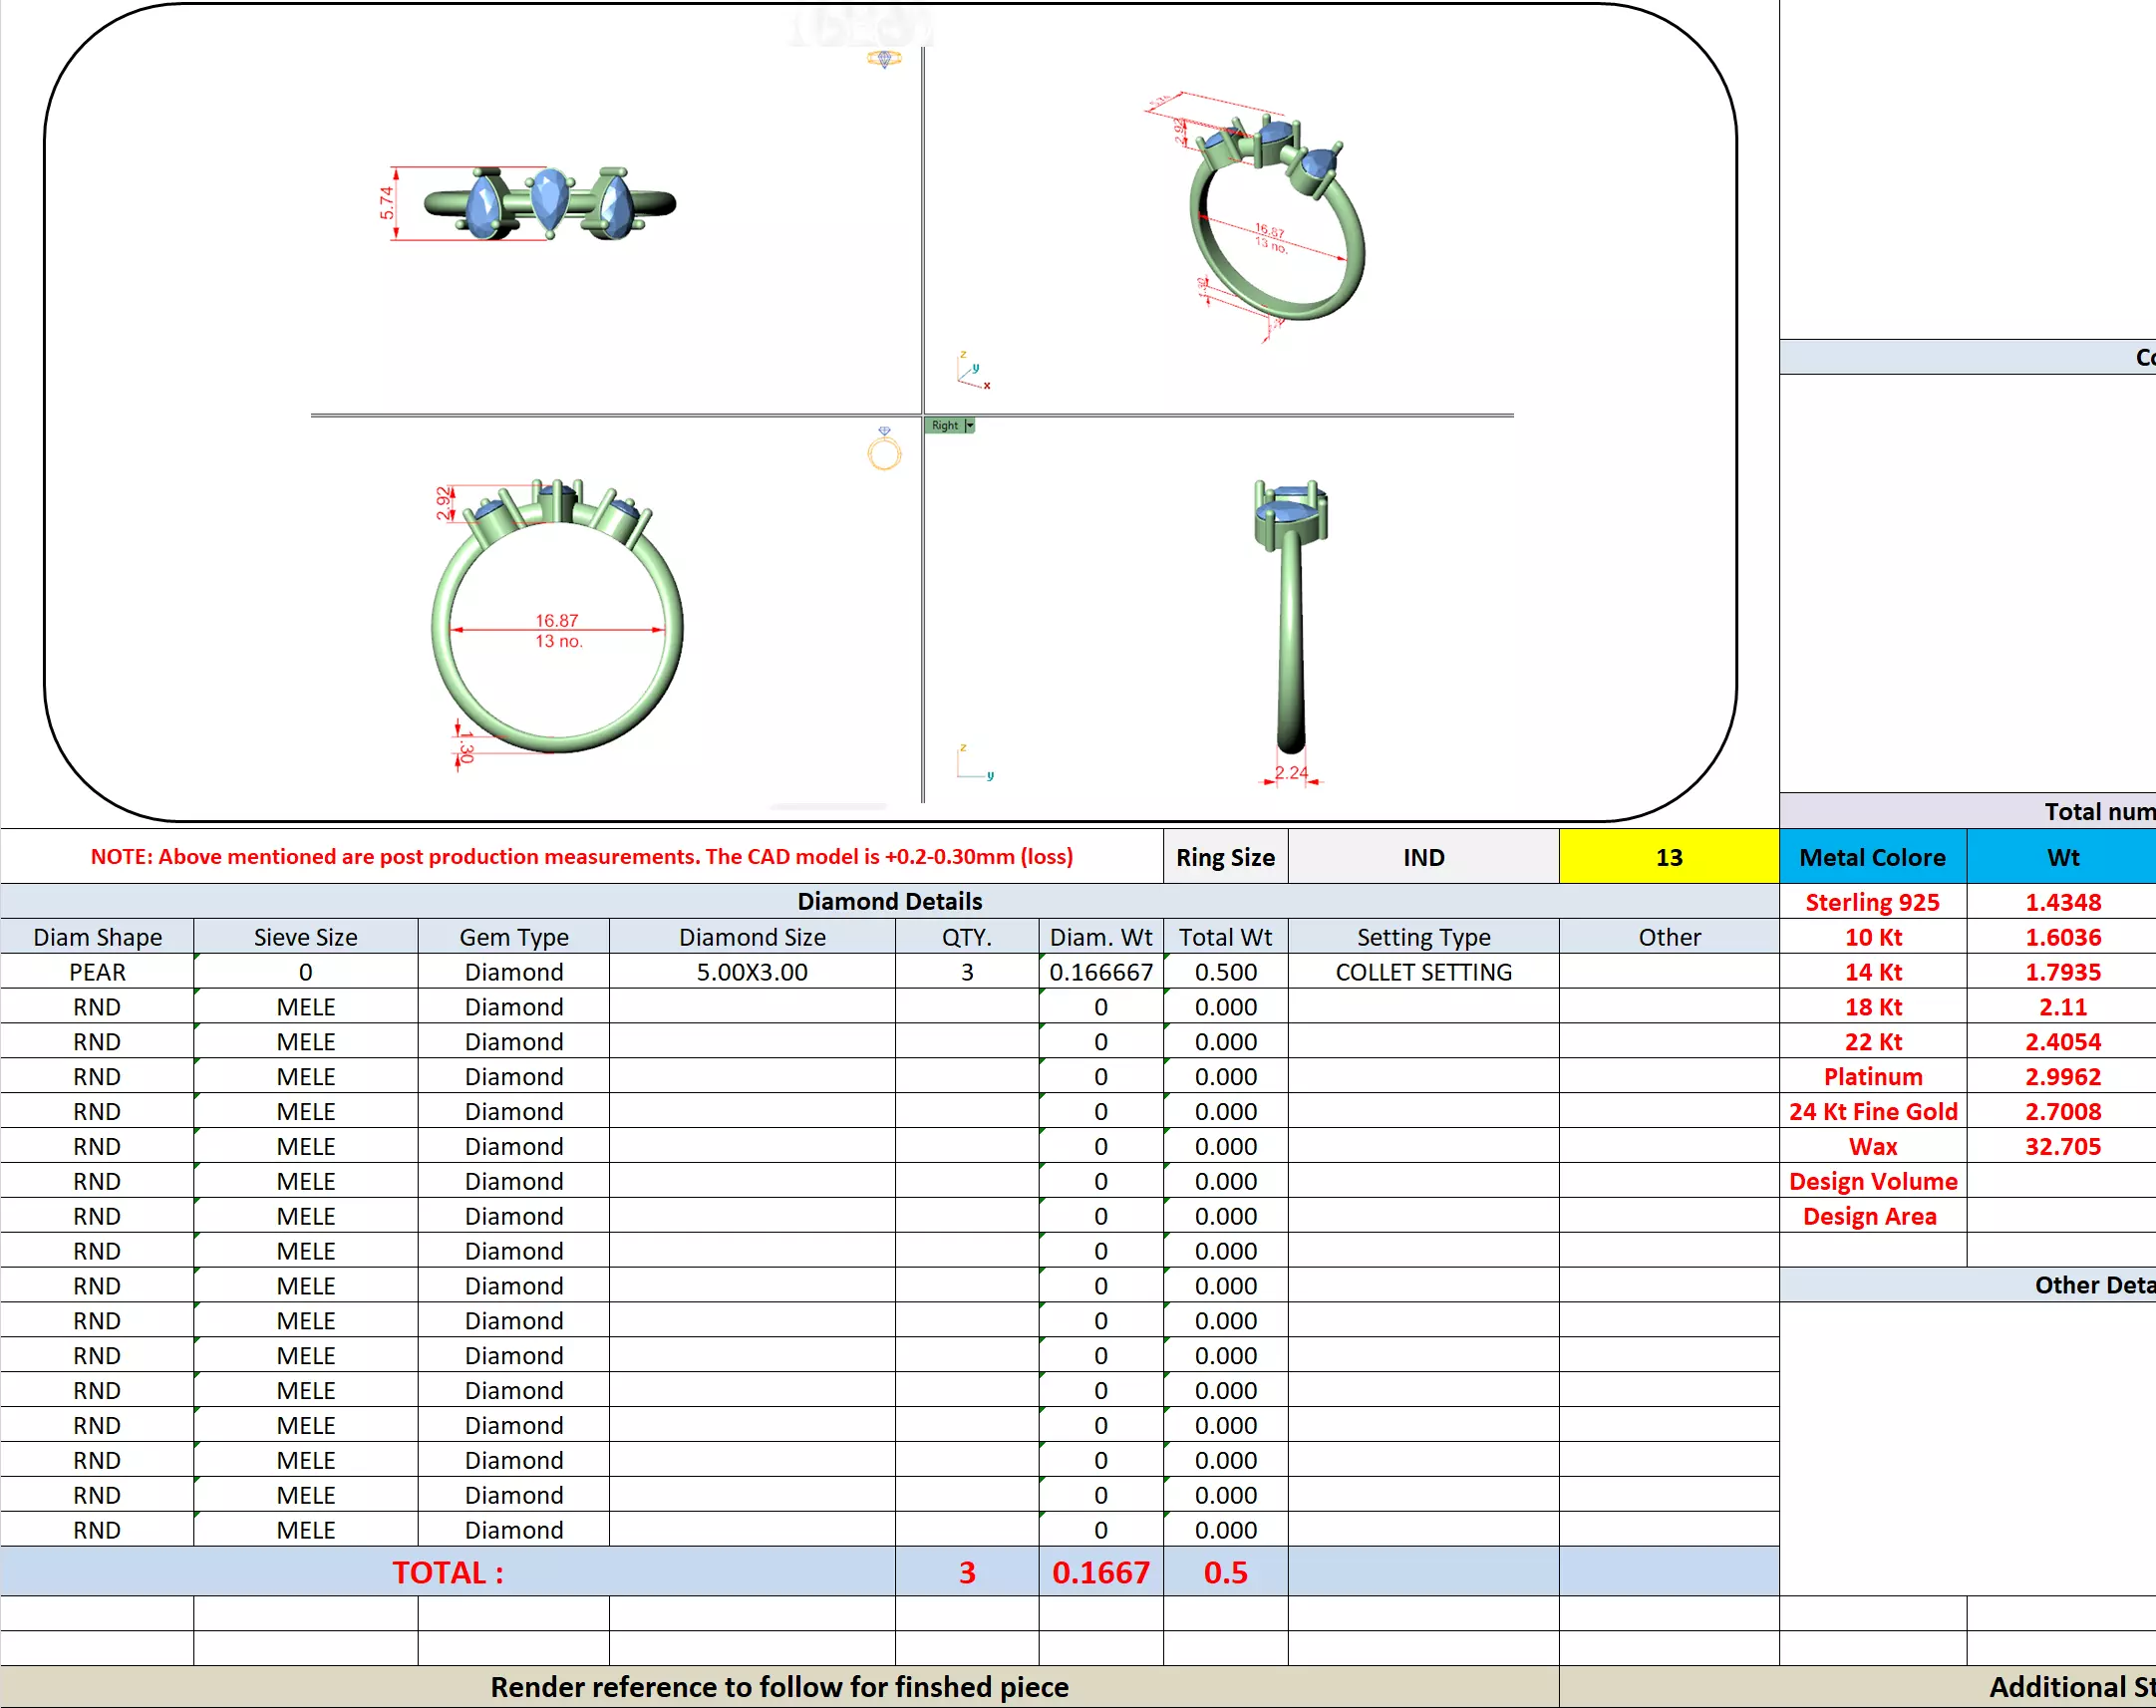Click the front-view ring icon in the lower-left viewport
This screenshot has width=2156, height=1708.
point(884,449)
